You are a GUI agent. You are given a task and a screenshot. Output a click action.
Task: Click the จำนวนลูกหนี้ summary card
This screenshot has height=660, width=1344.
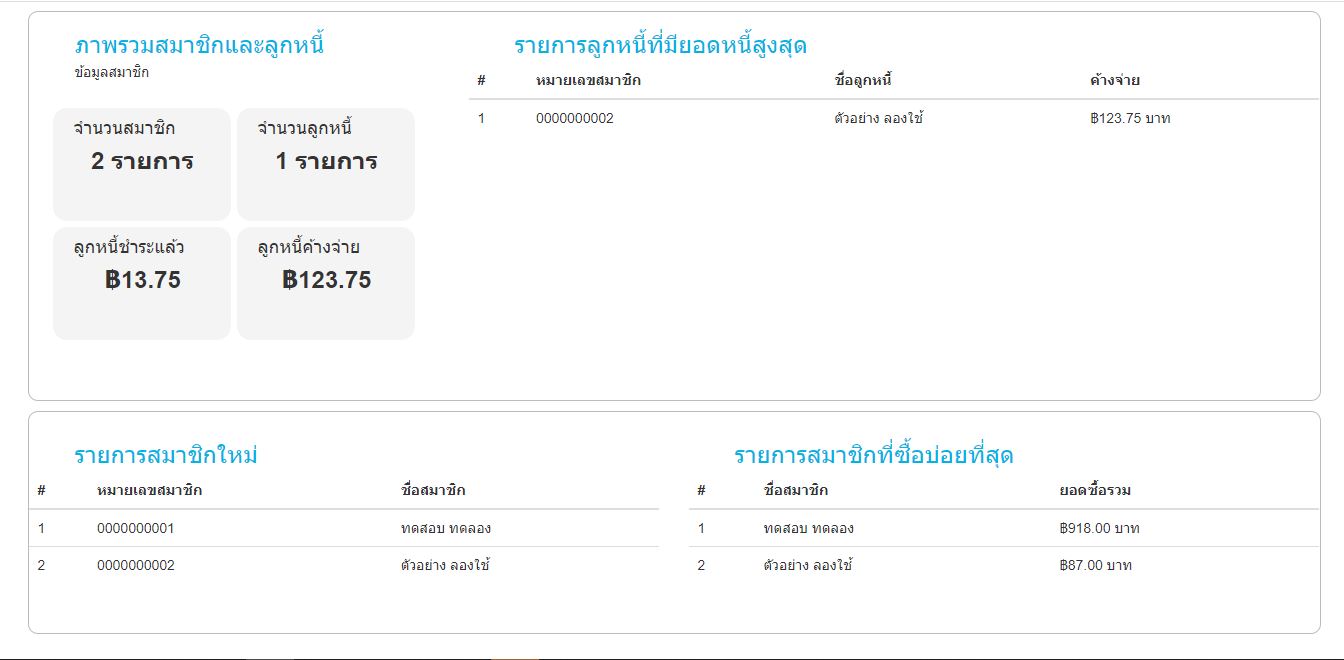coord(326,163)
